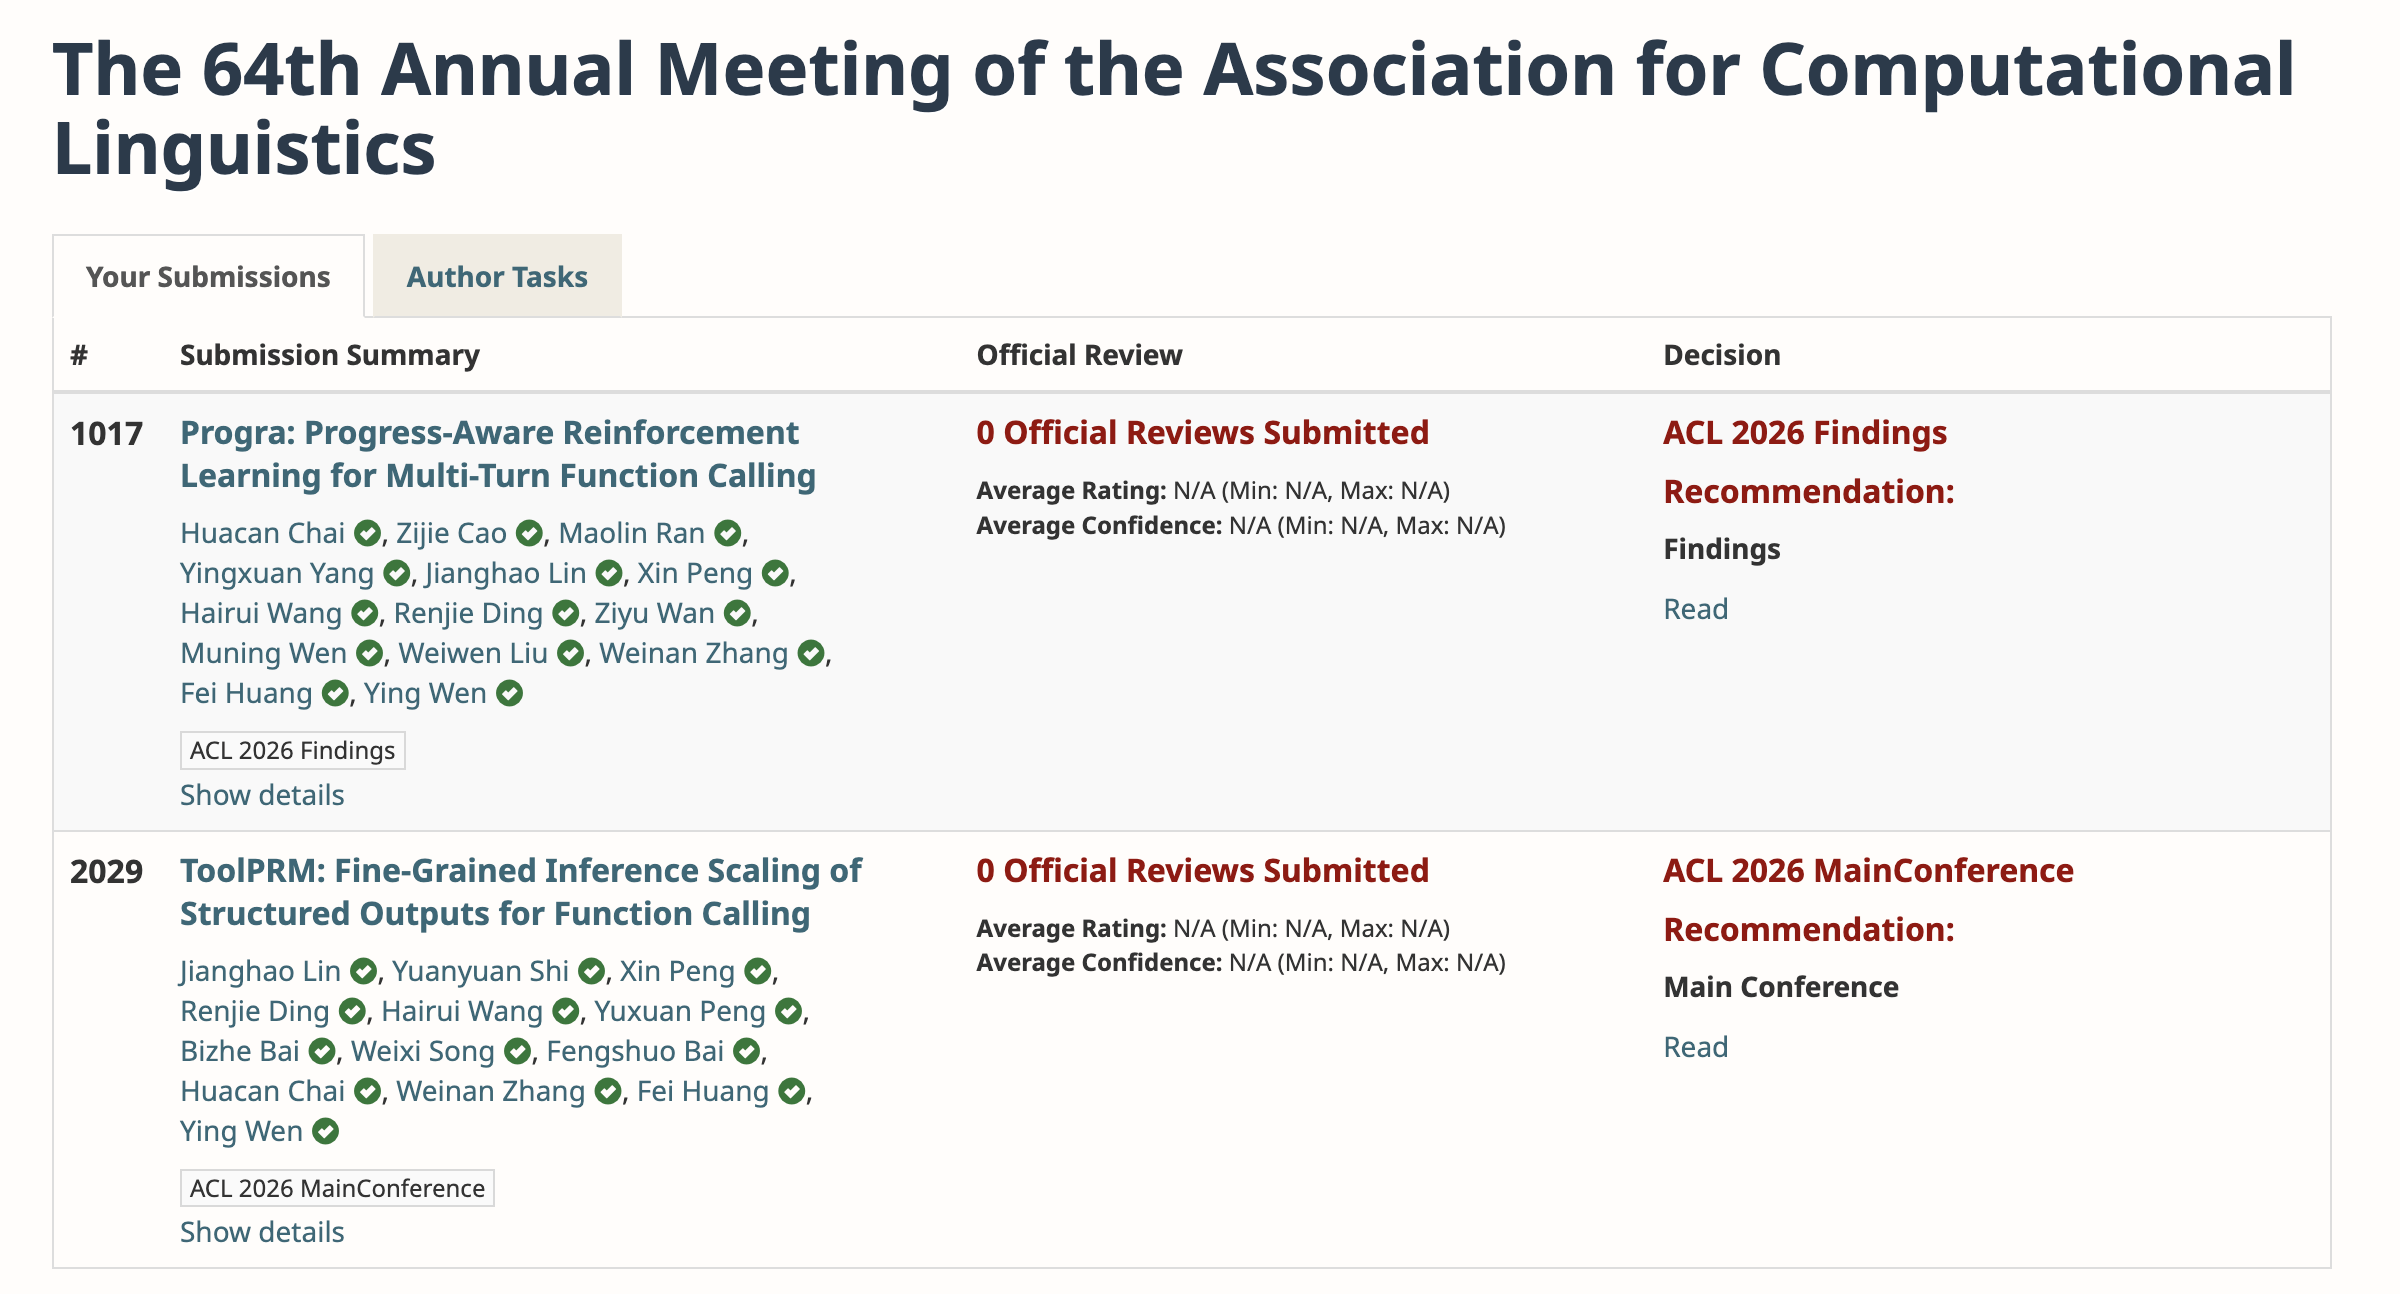Click verified checkmark next to Yingxuan Yang

coord(397,574)
